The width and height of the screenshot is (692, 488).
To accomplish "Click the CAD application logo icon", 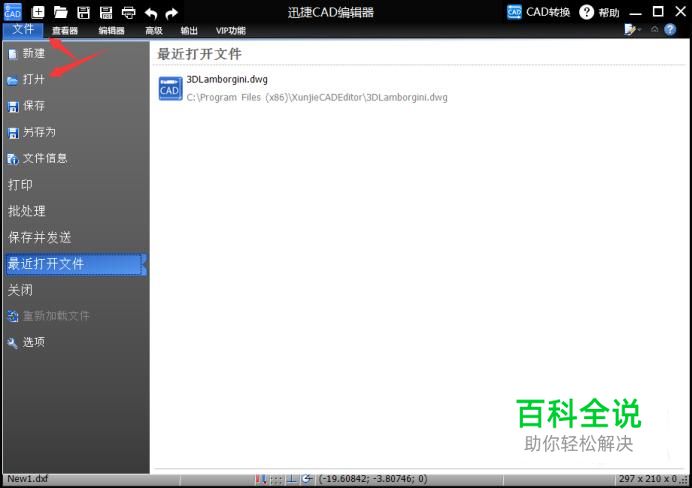I will (x=12, y=12).
